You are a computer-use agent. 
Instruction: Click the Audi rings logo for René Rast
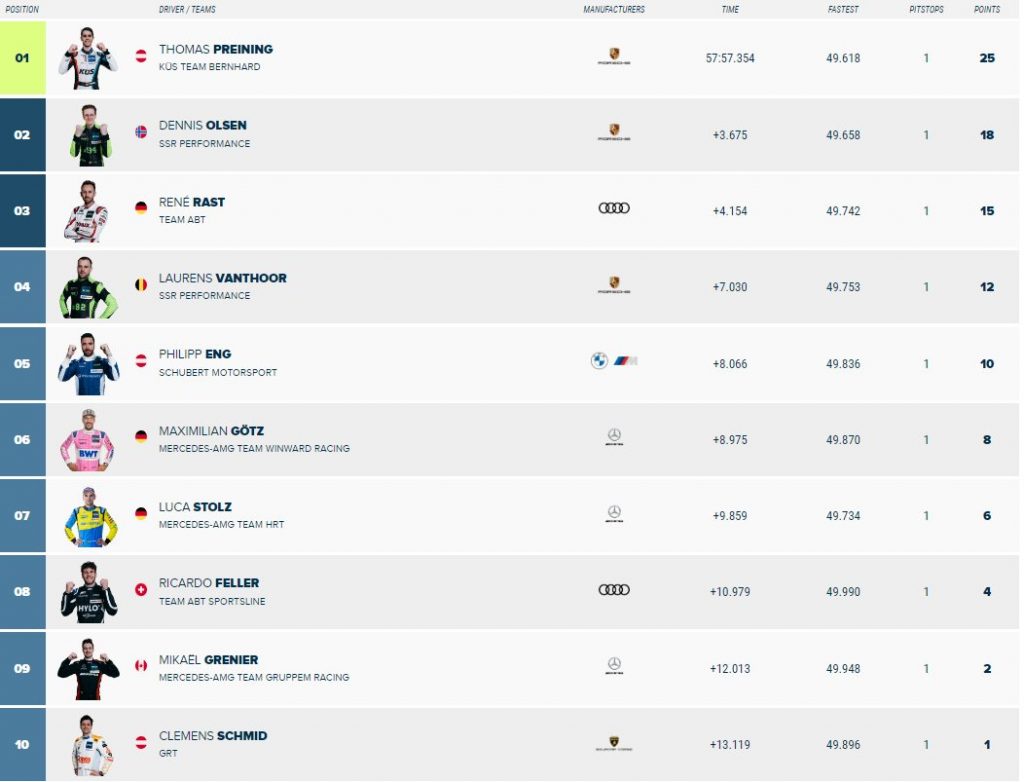[x=614, y=208]
